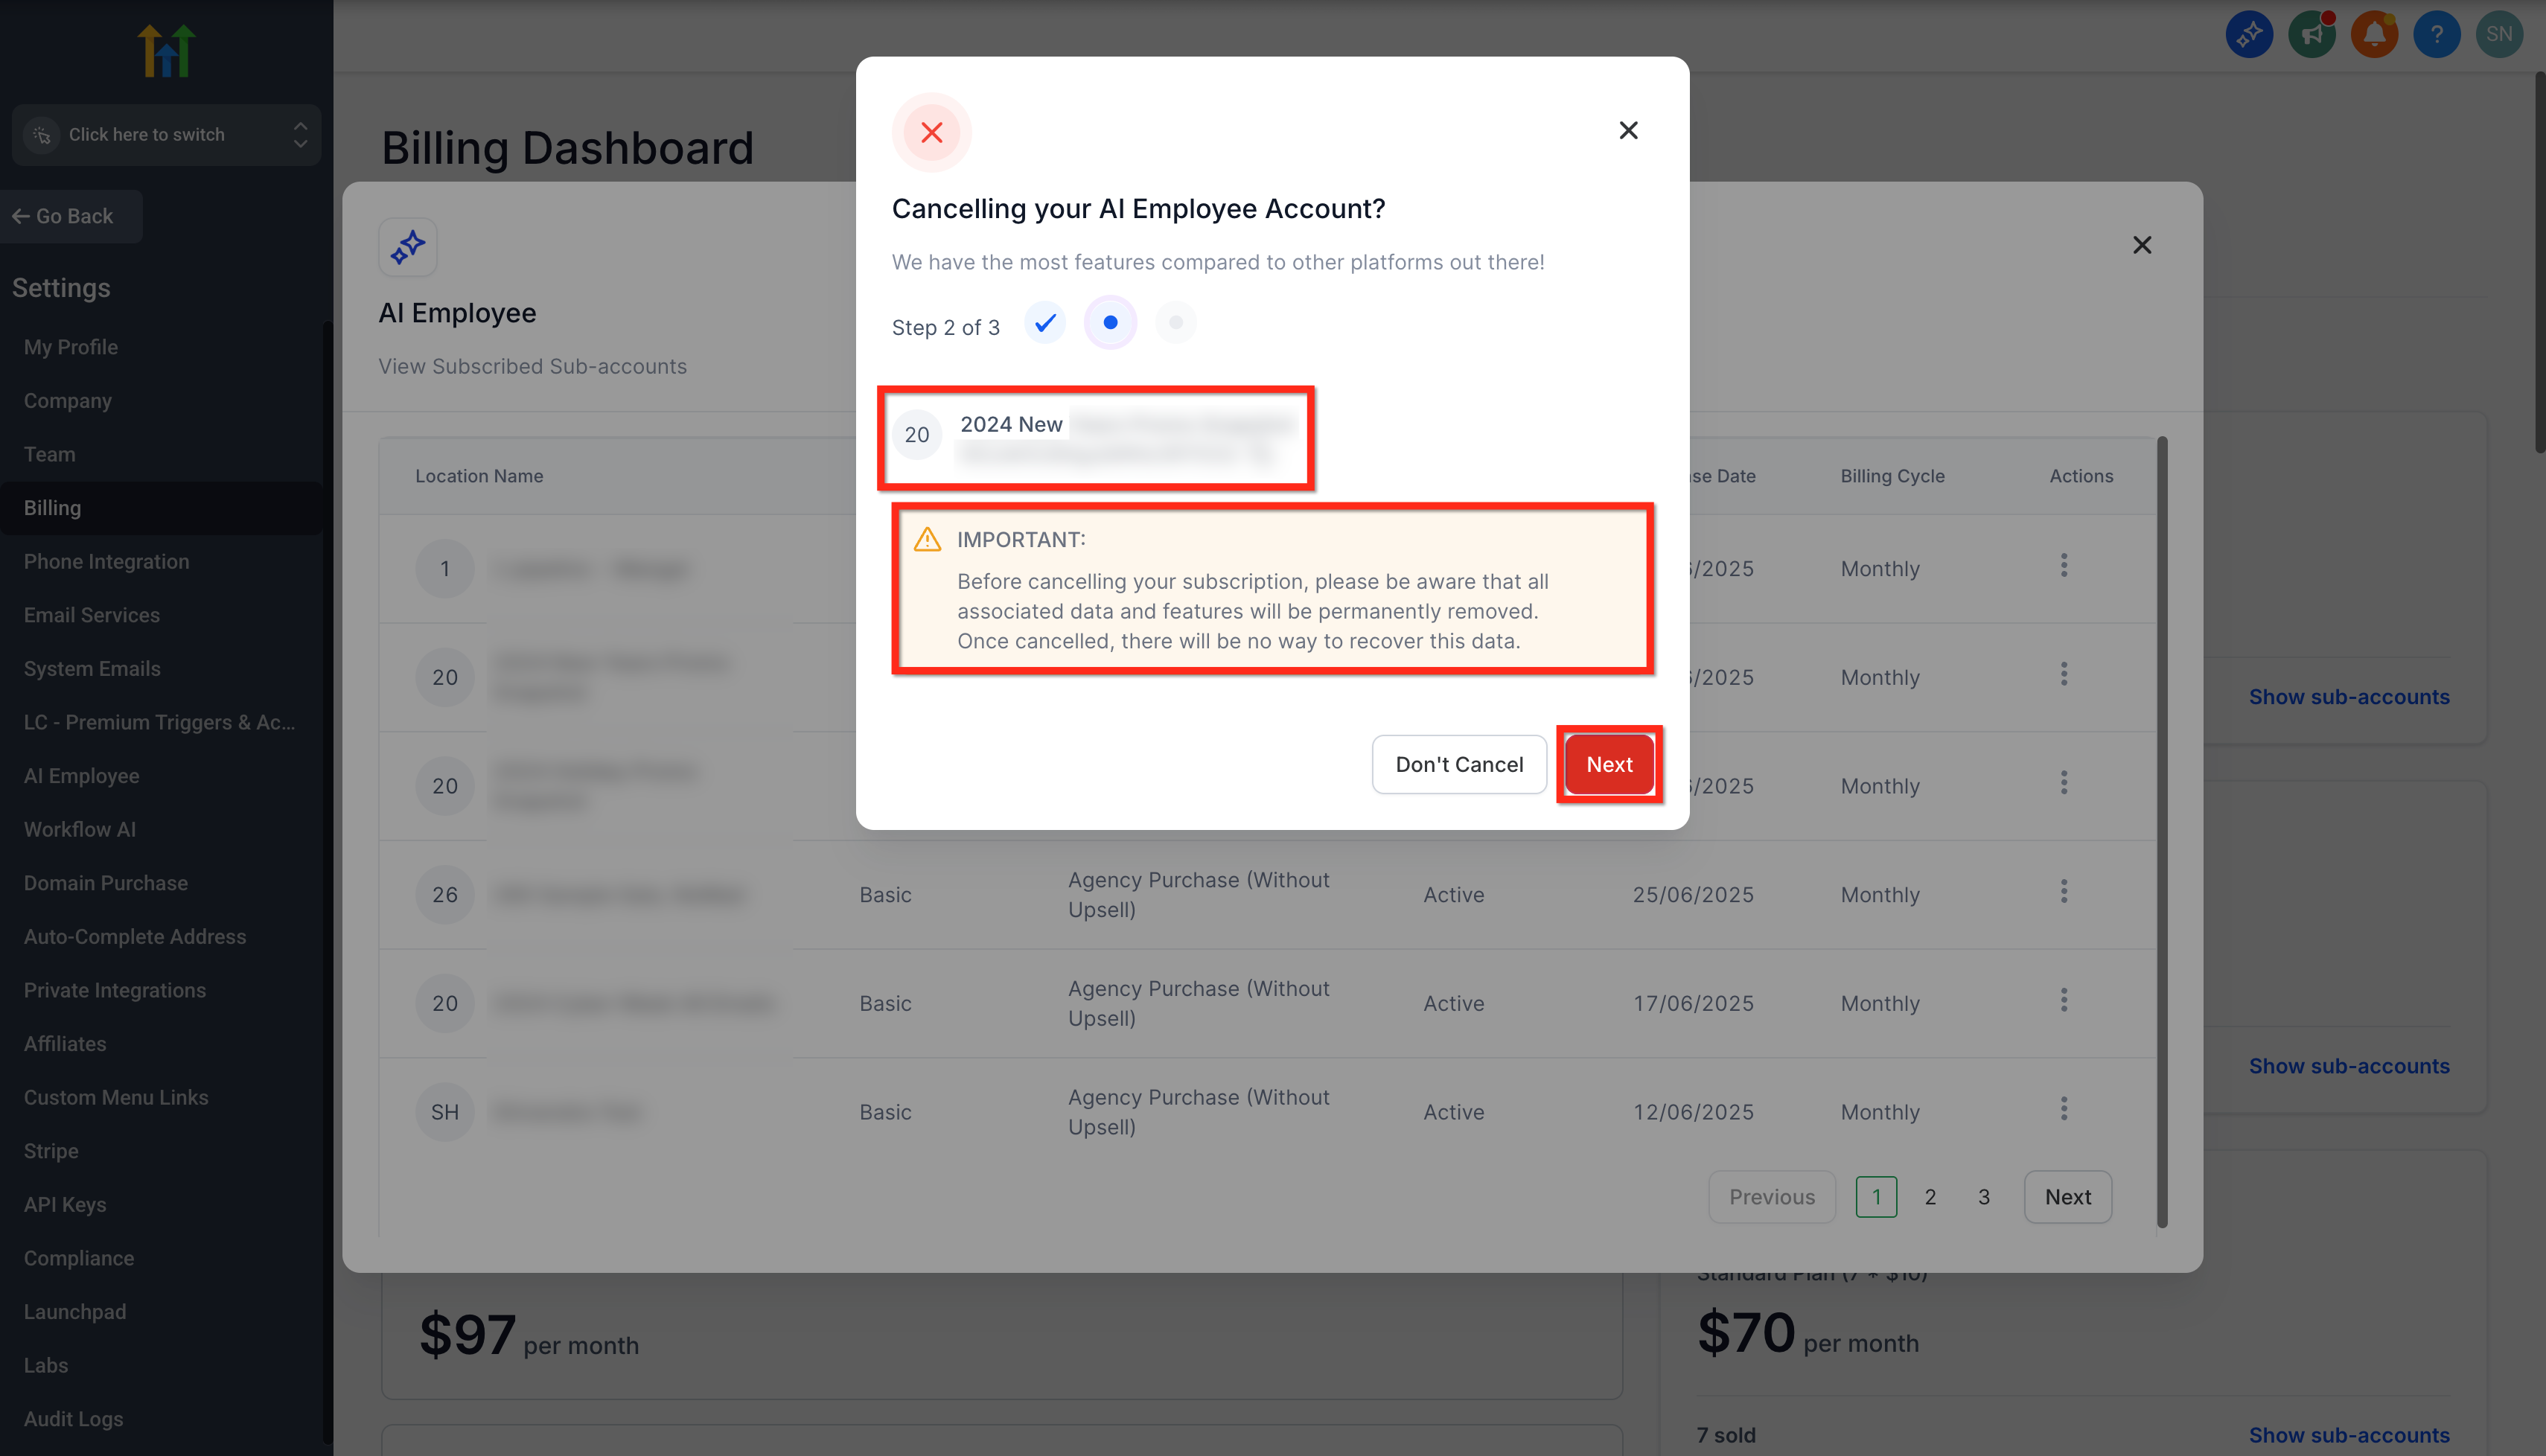This screenshot has width=2546, height=1456.
Task: Select the Email Services menu item
Action: (x=92, y=615)
